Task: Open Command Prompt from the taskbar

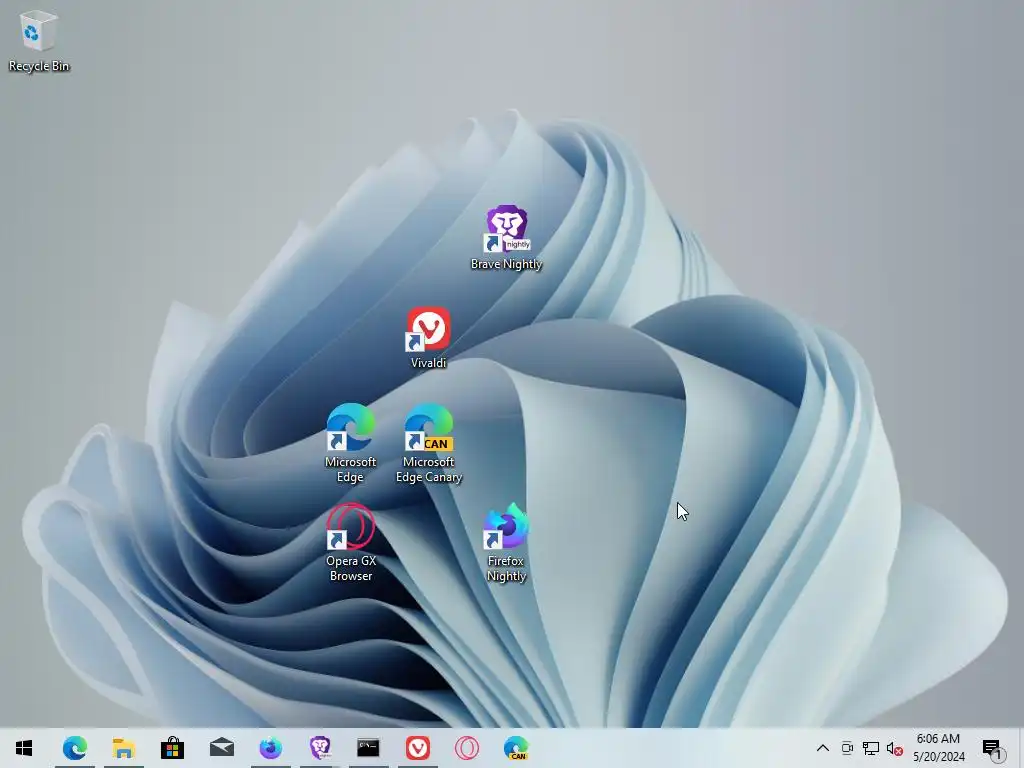Action: [368, 748]
